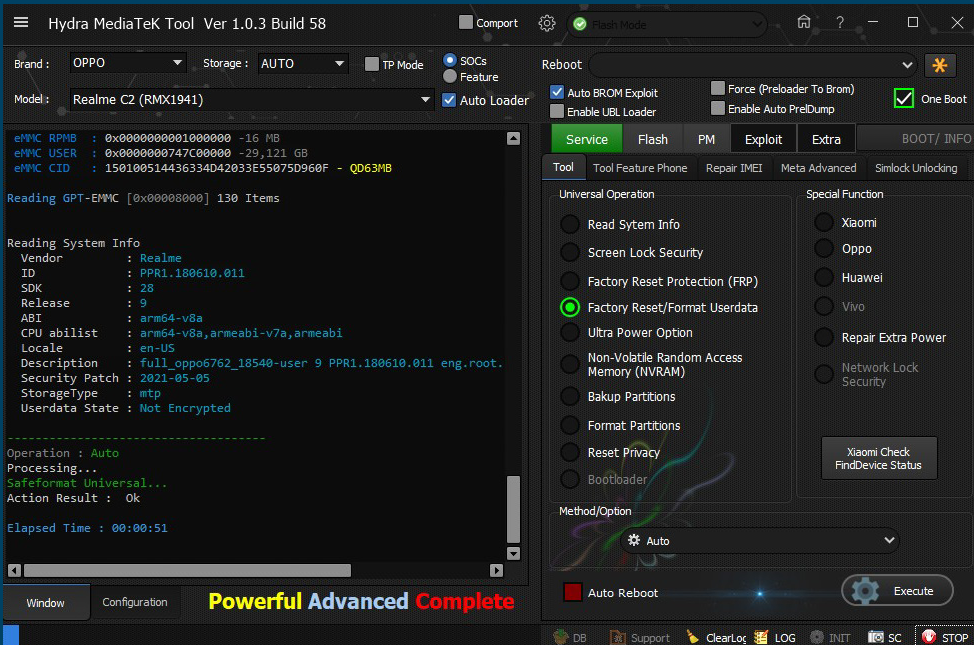Open the hamburger menu

21,22
